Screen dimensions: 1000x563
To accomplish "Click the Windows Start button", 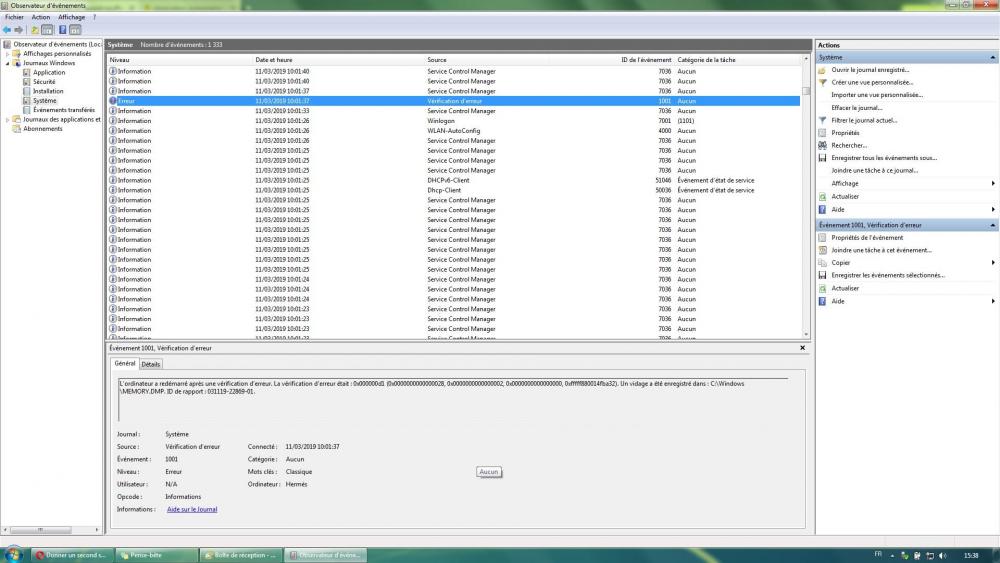I will tap(13, 554).
